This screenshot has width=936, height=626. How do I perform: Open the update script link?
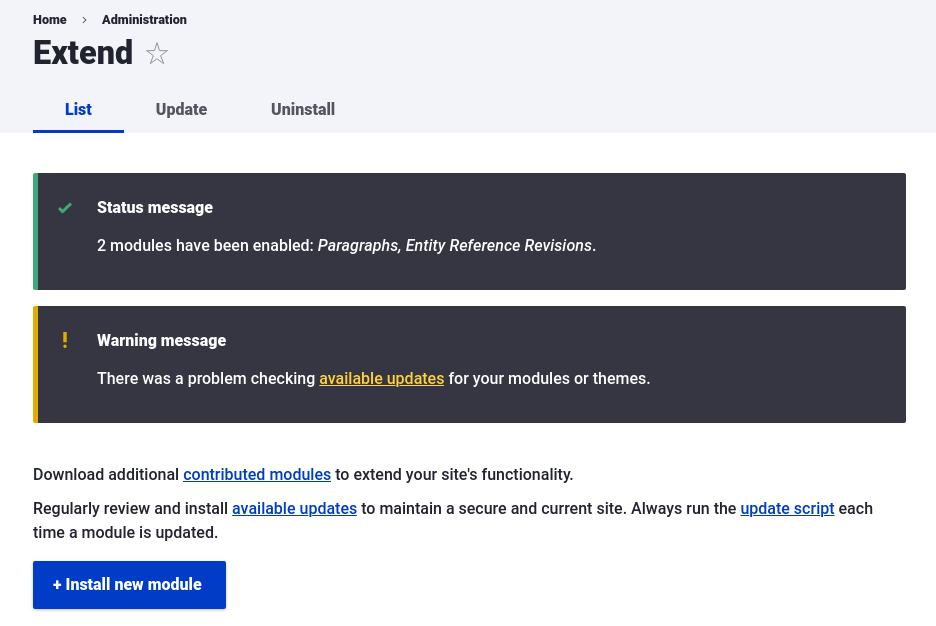point(787,508)
